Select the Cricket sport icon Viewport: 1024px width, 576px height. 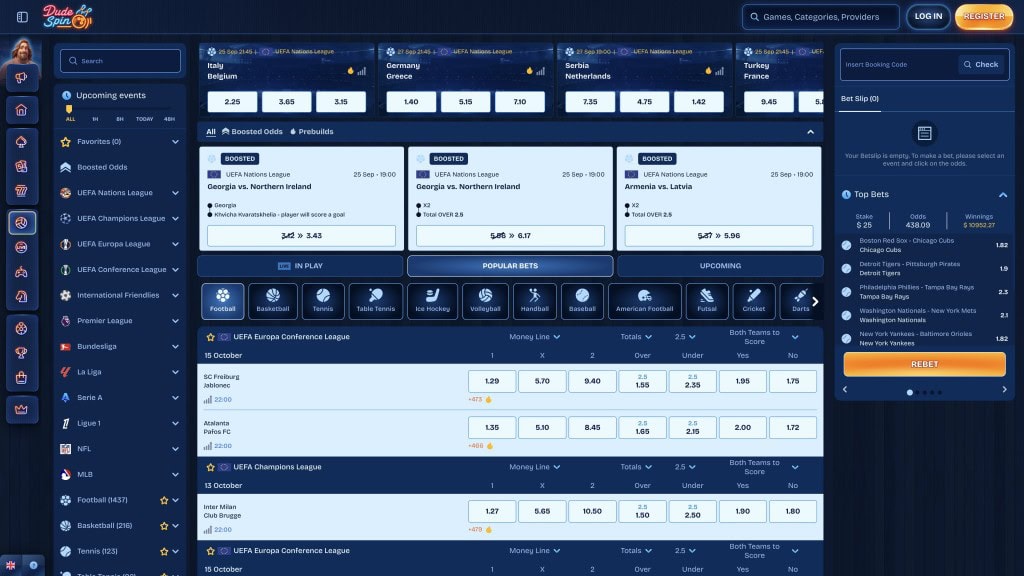click(754, 301)
